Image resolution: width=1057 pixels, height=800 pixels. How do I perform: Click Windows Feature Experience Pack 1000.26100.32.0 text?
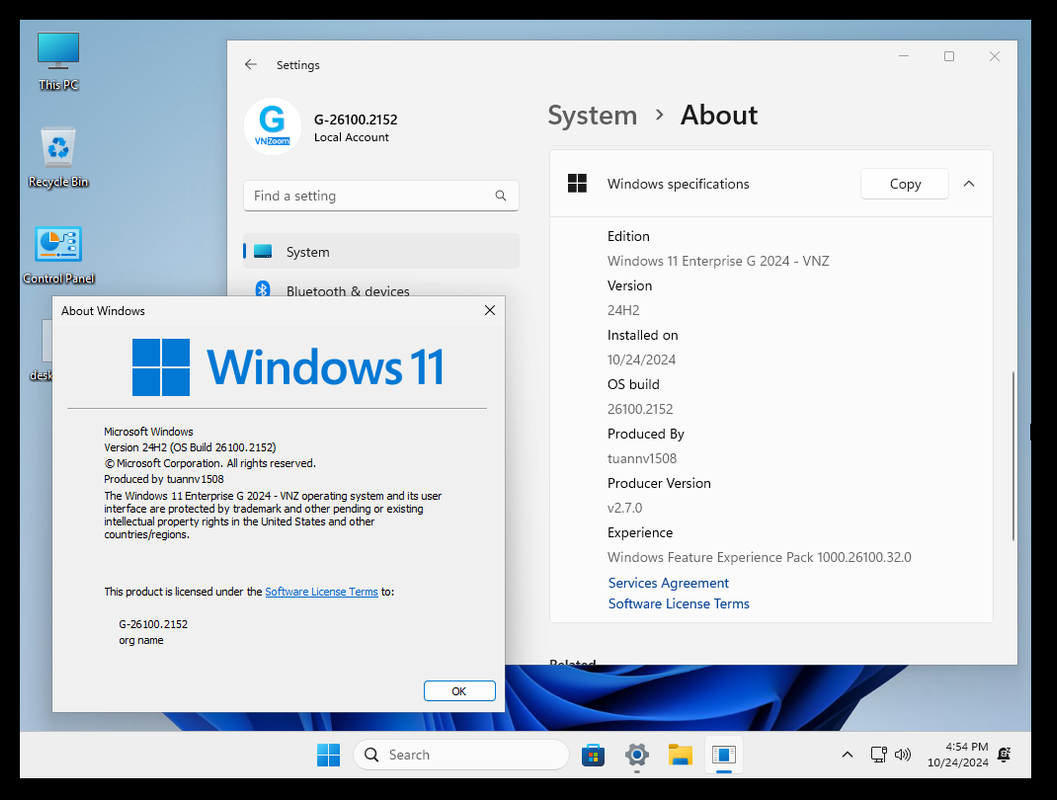coord(759,557)
